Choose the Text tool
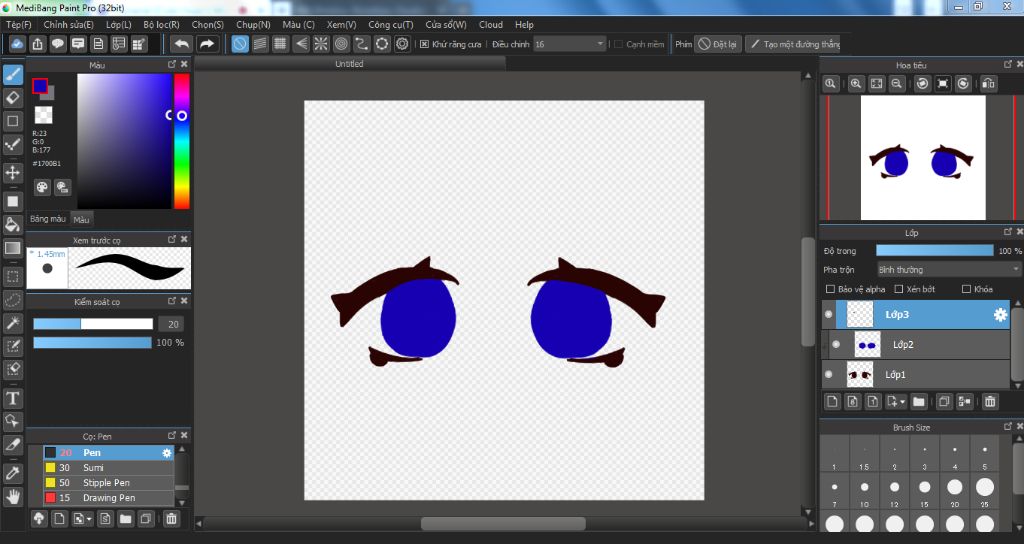Viewport: 1024px width, 544px height. pos(13,398)
